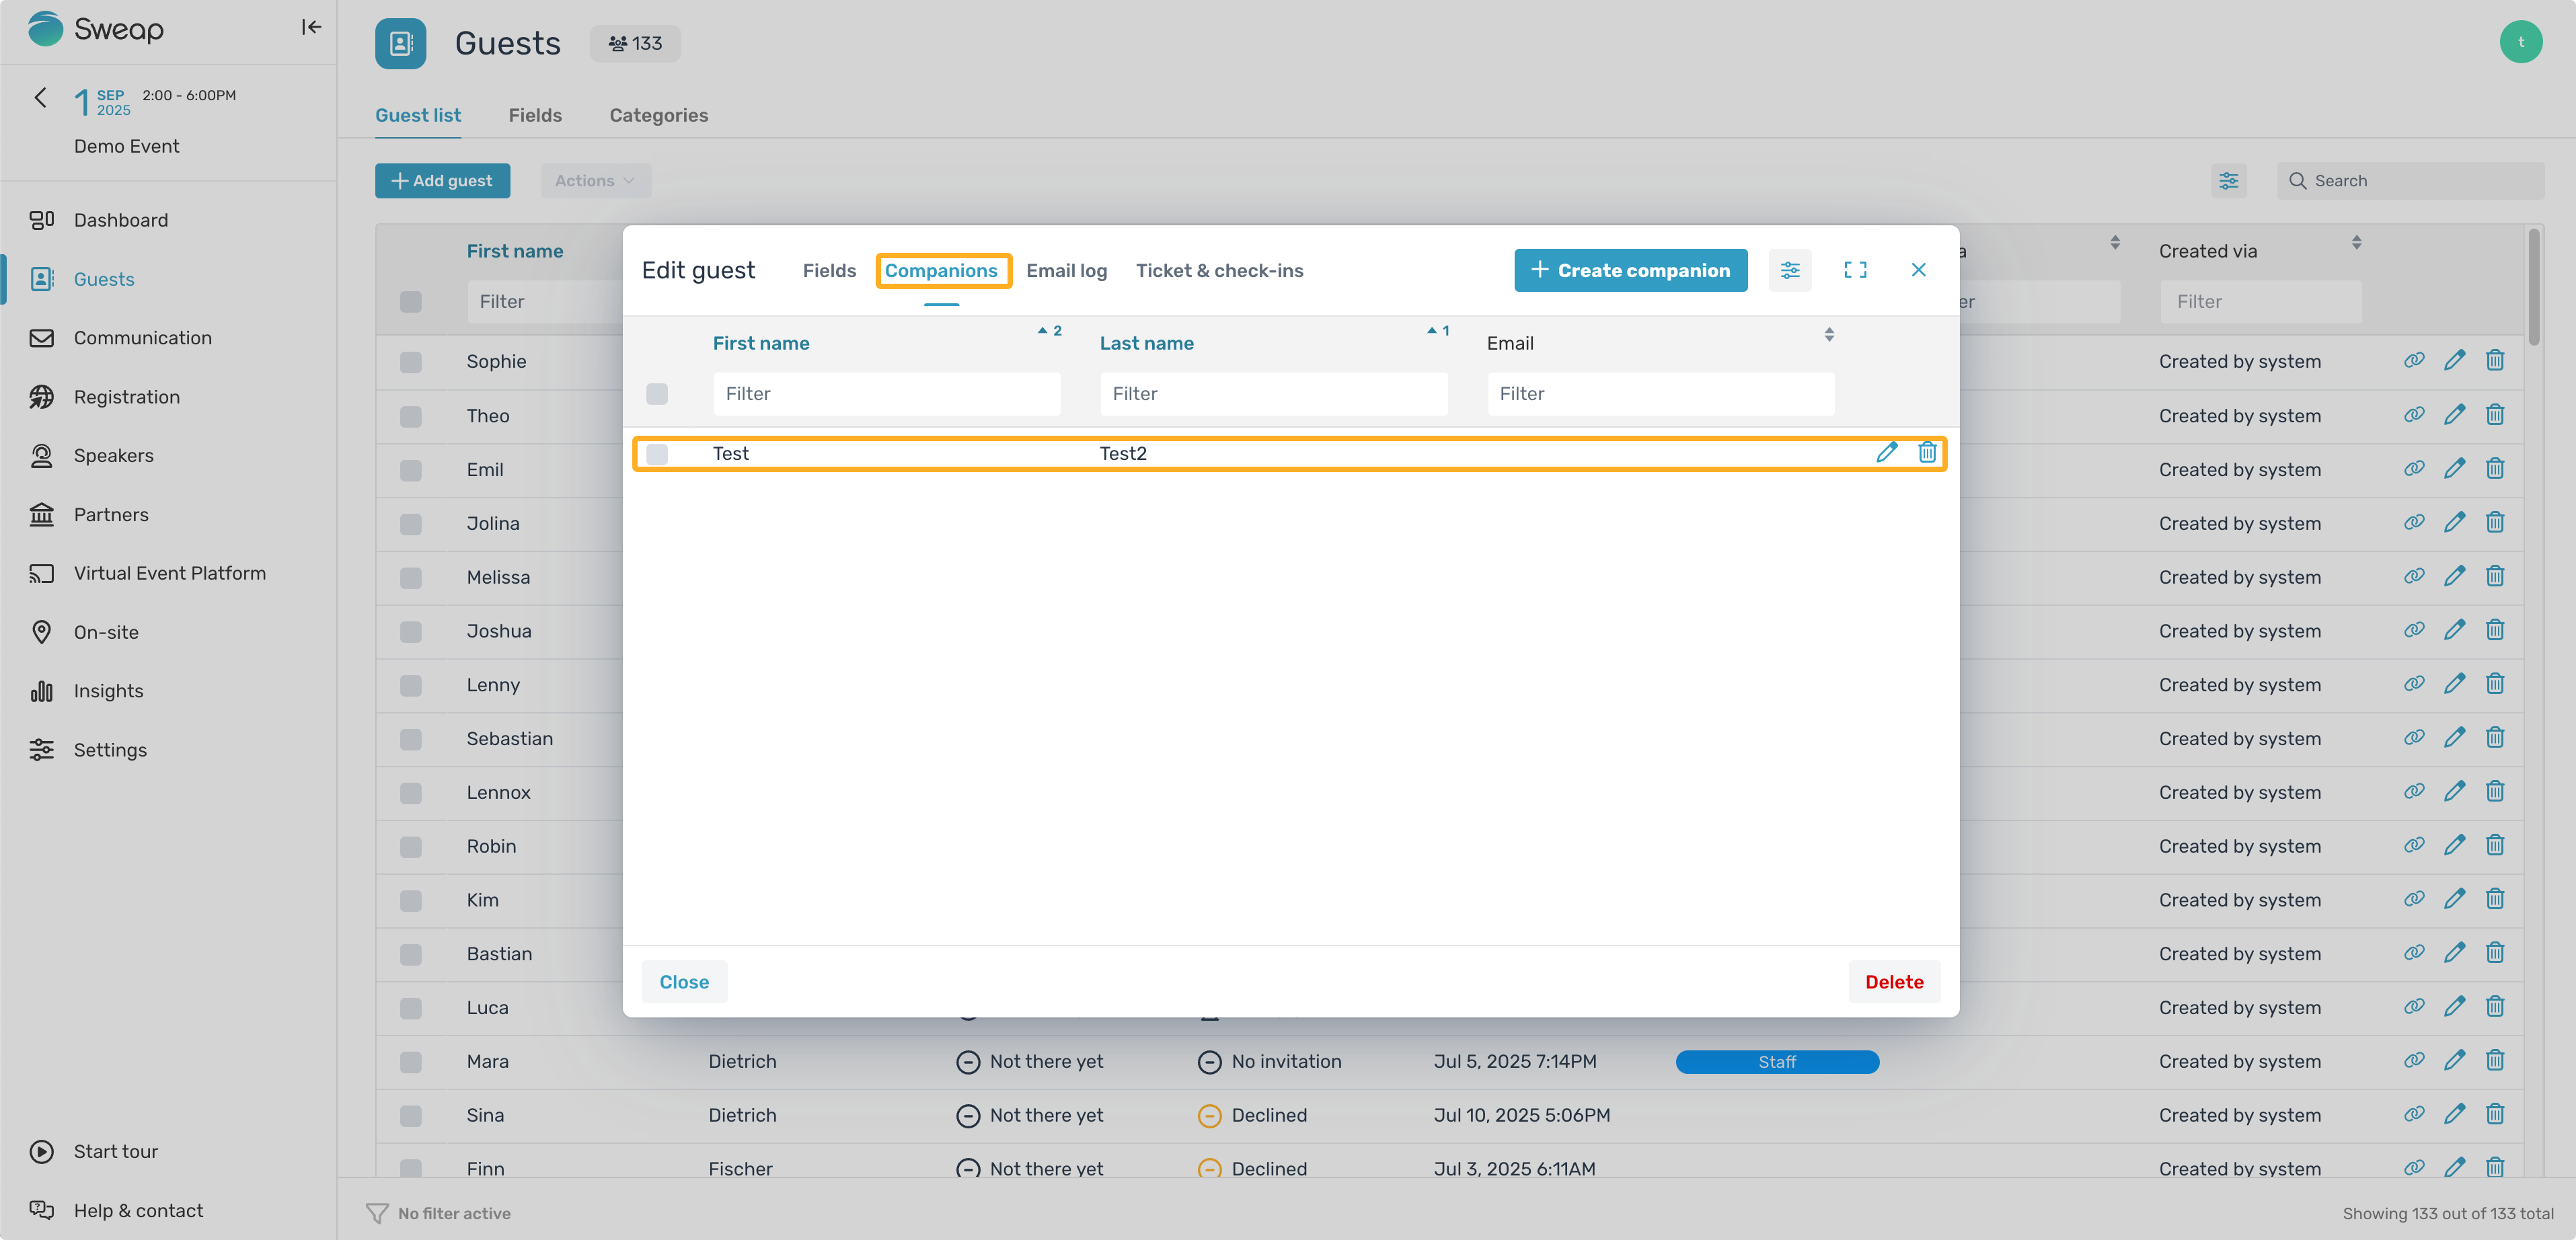This screenshot has width=2576, height=1240.
Task: Go back using the arrow beside event date
Action: [x=41, y=97]
